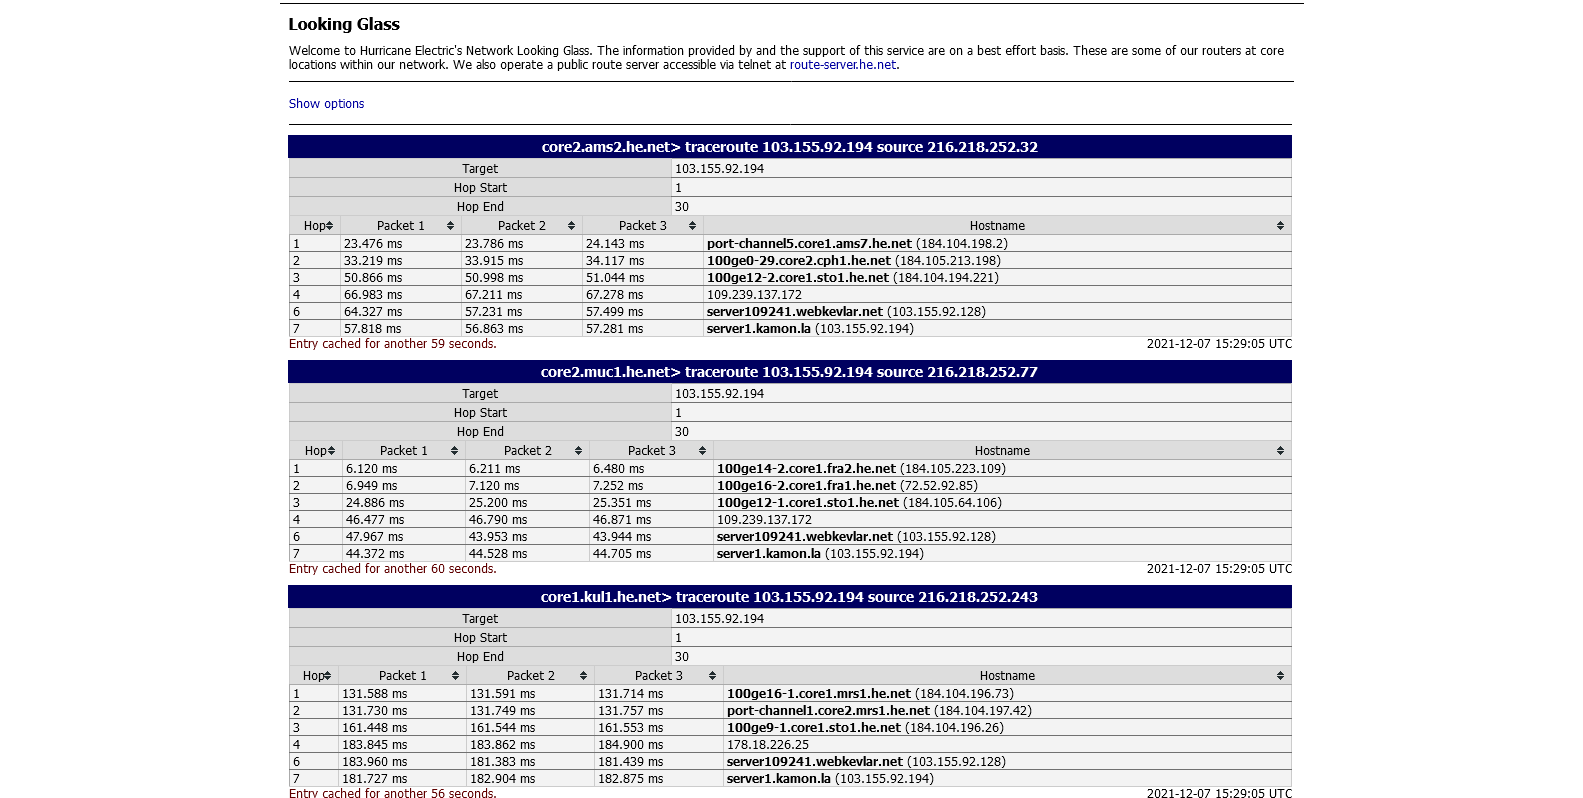Screen dimensions: 1583x798
Task: Sort muc1 table by Hop arrows
Action: pos(329,451)
